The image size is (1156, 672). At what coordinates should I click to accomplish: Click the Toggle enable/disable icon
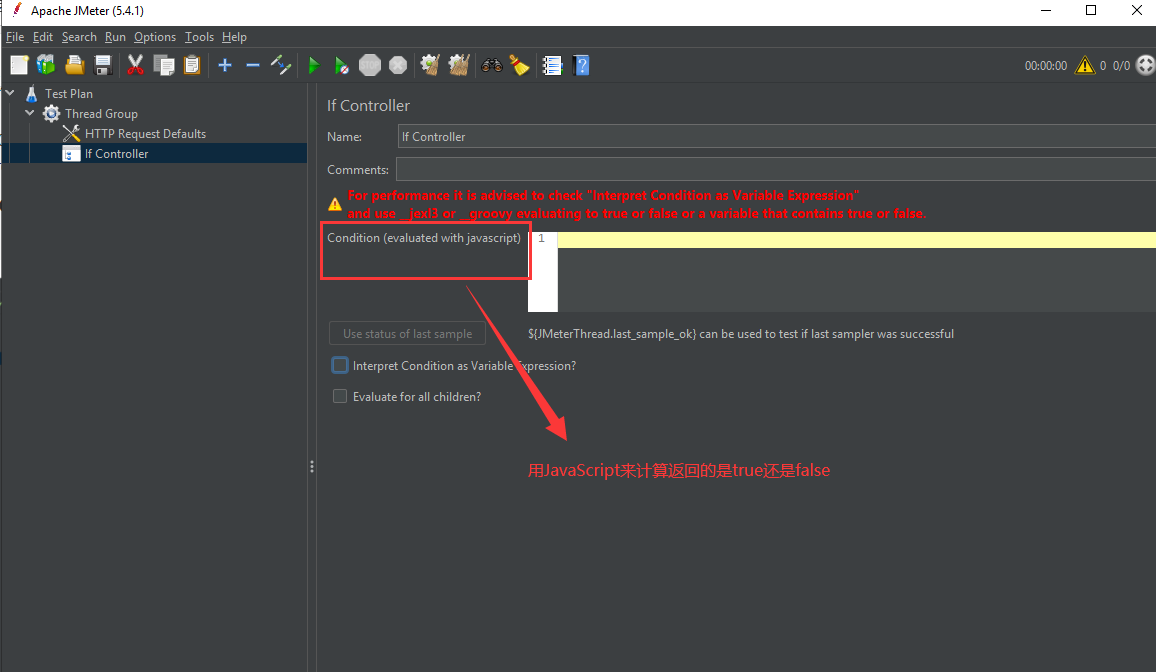281,66
